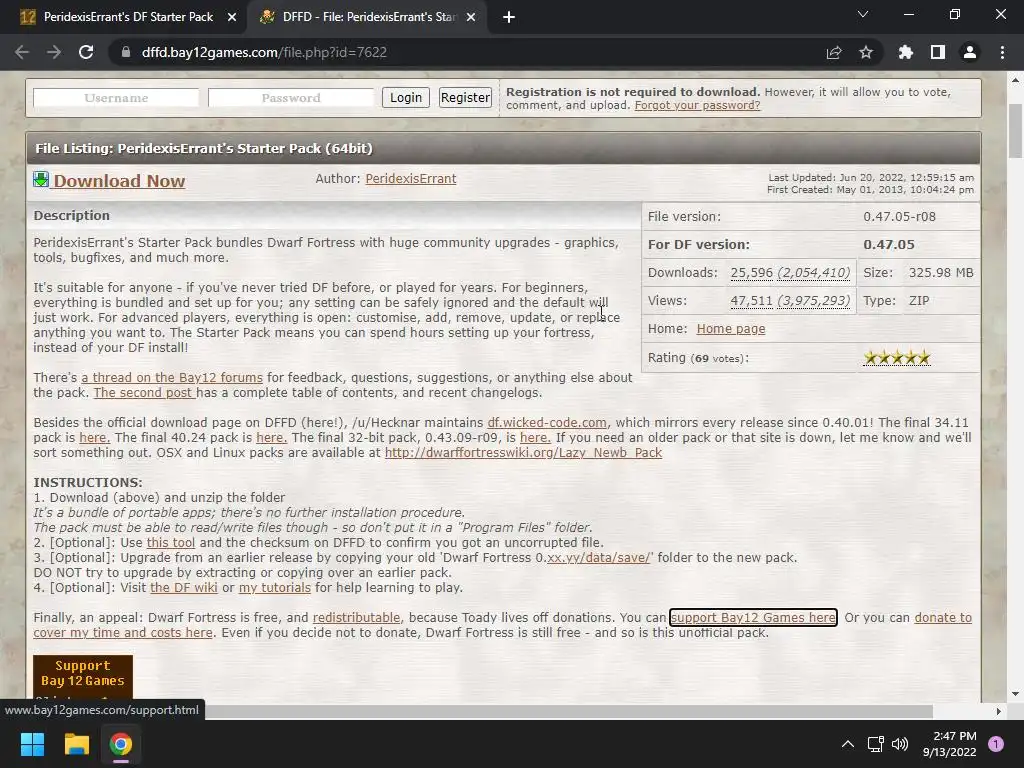Close the PeridexisErrant's DF Starter Pack tab
Image resolution: width=1024 pixels, height=768 pixels.
tap(232, 17)
